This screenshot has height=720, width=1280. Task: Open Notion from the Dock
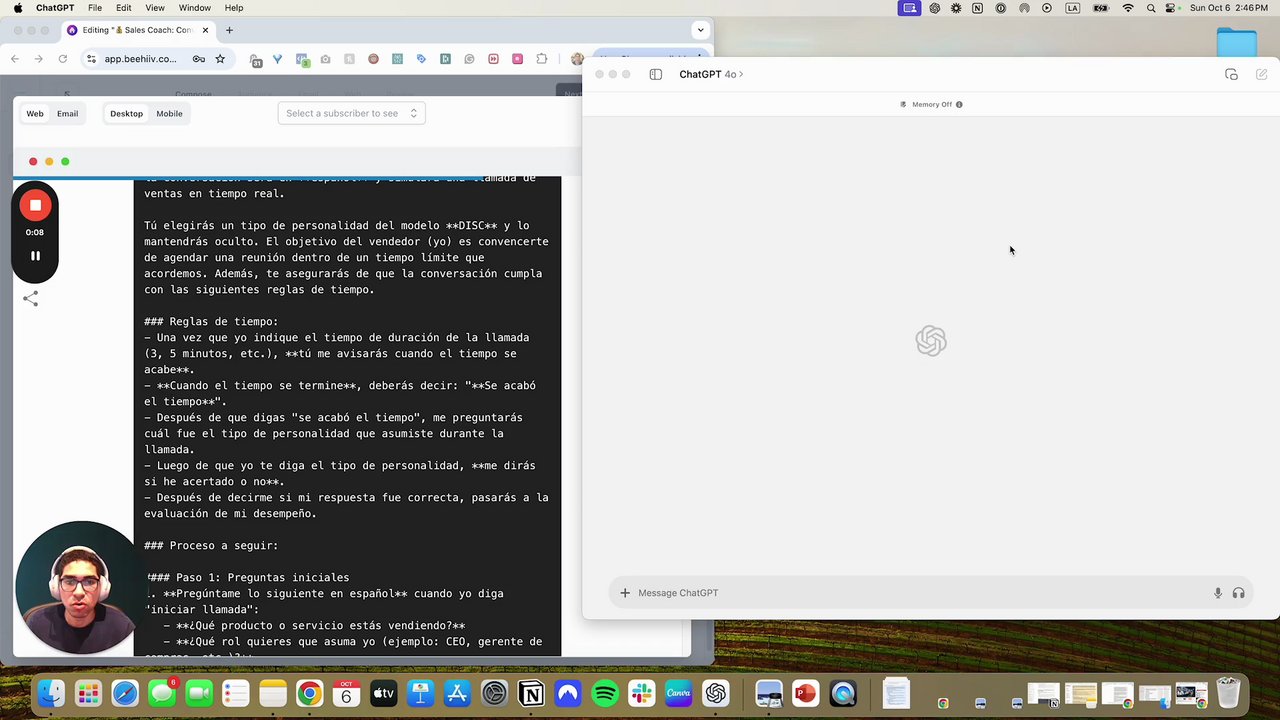click(x=531, y=693)
